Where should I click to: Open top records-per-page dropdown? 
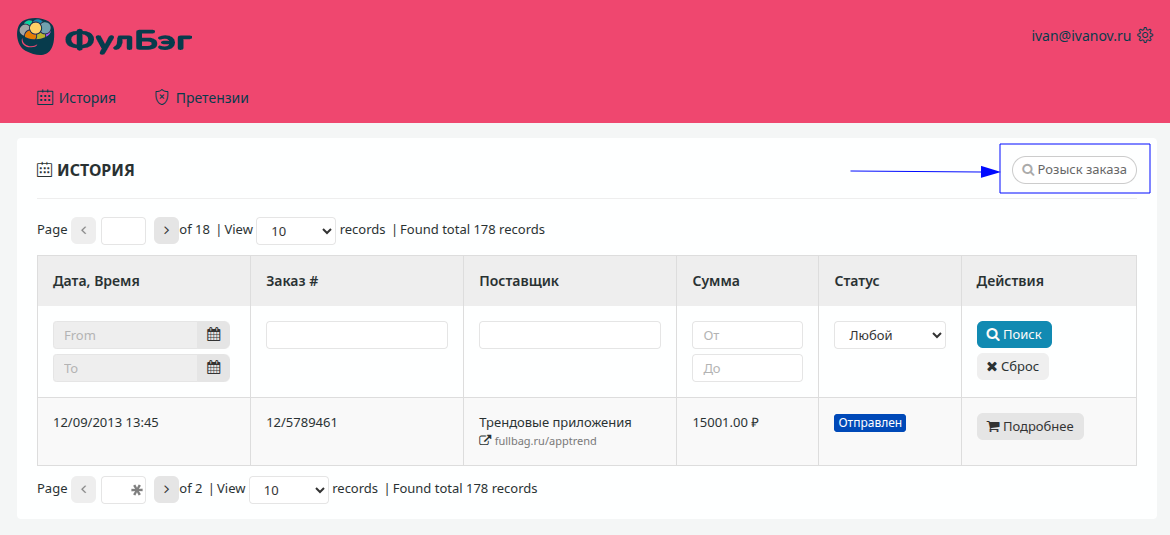pyautogui.click(x=296, y=231)
